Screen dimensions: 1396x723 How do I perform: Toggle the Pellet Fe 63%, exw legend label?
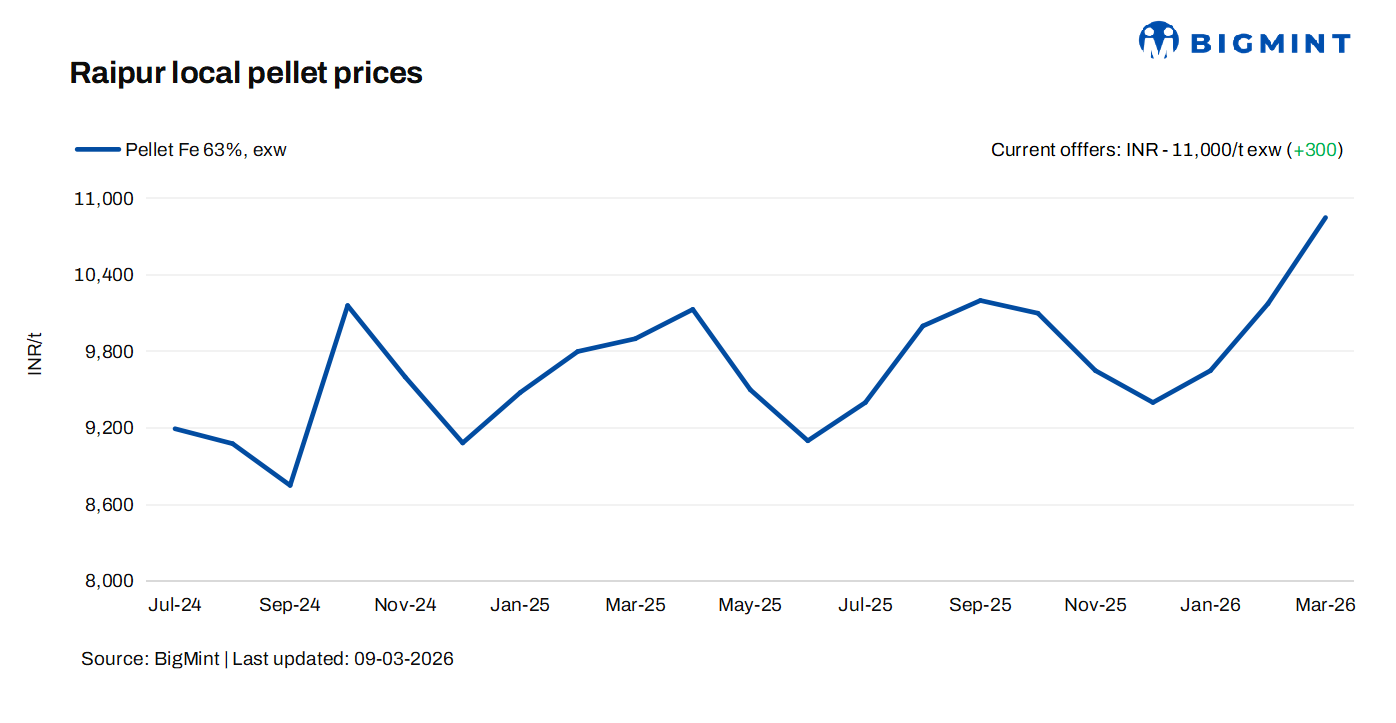(206, 150)
